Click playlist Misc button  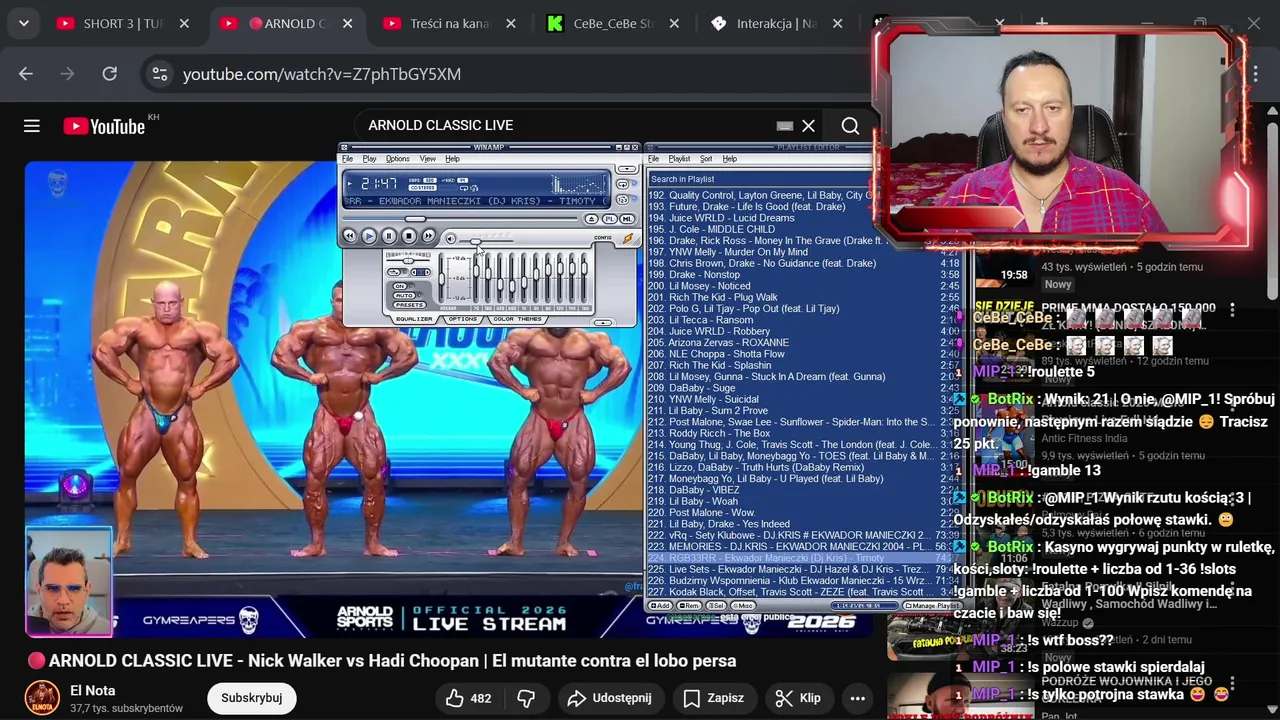743,605
